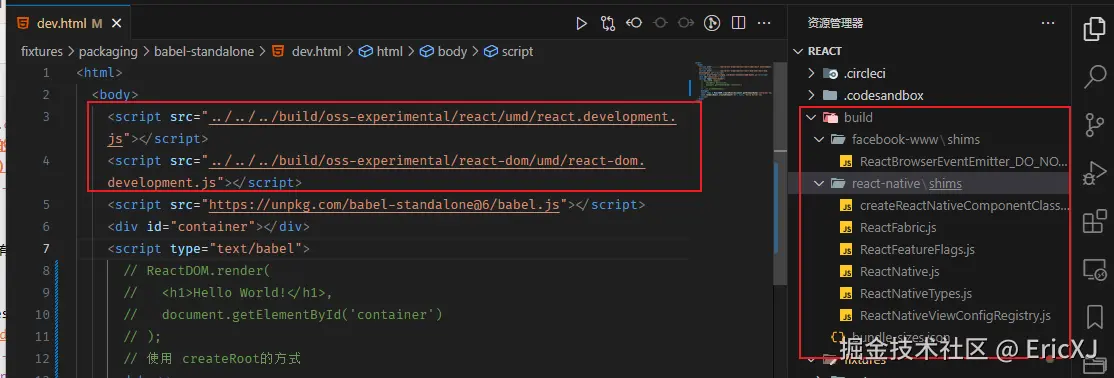Click the <html> tag on line 1
This screenshot has height=378, width=1114.
click(x=99, y=73)
